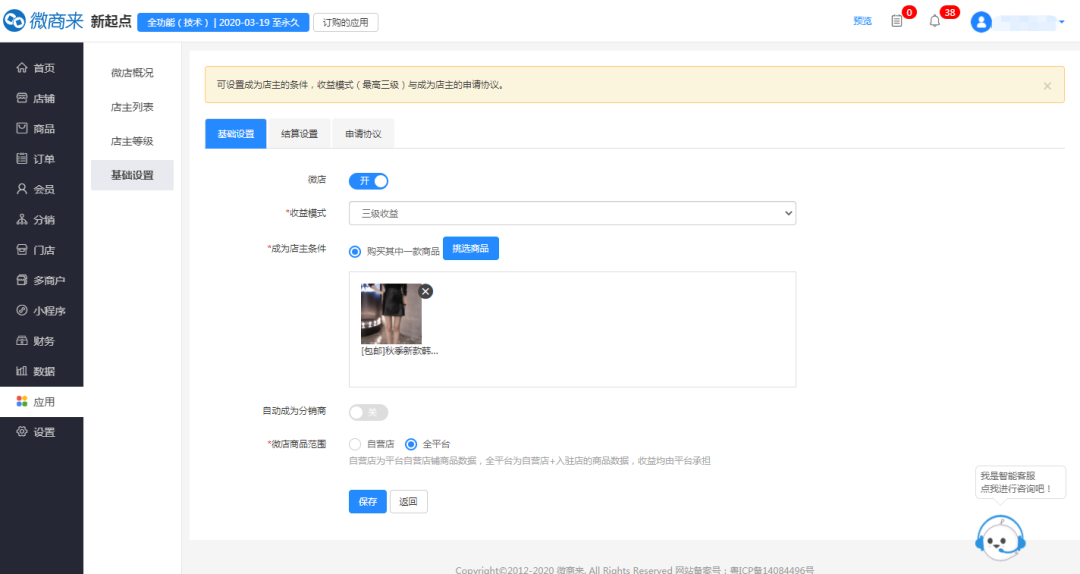This screenshot has height=574, width=1080.
Task: Open the 数据 data sidebar item
Action: (41, 371)
